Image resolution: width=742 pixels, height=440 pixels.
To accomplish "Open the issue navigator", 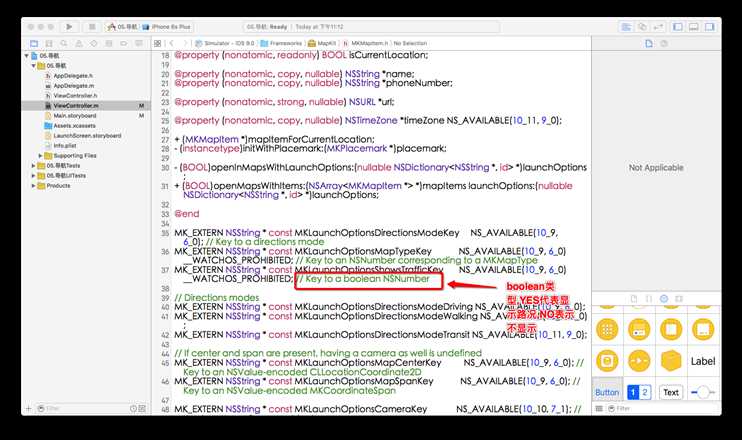I will click(79, 44).
